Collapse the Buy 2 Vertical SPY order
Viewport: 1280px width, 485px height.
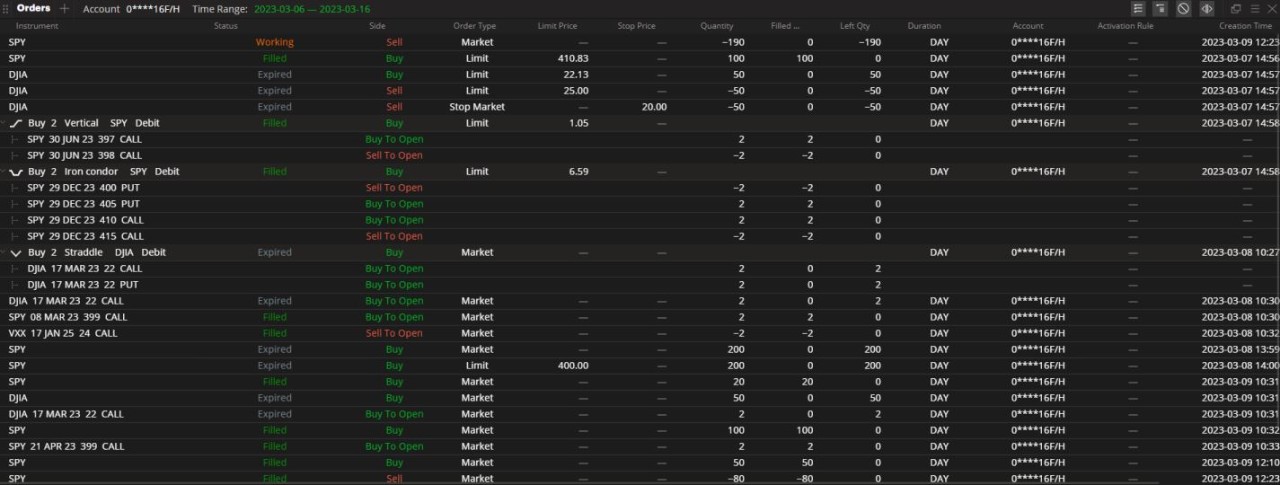[4, 123]
